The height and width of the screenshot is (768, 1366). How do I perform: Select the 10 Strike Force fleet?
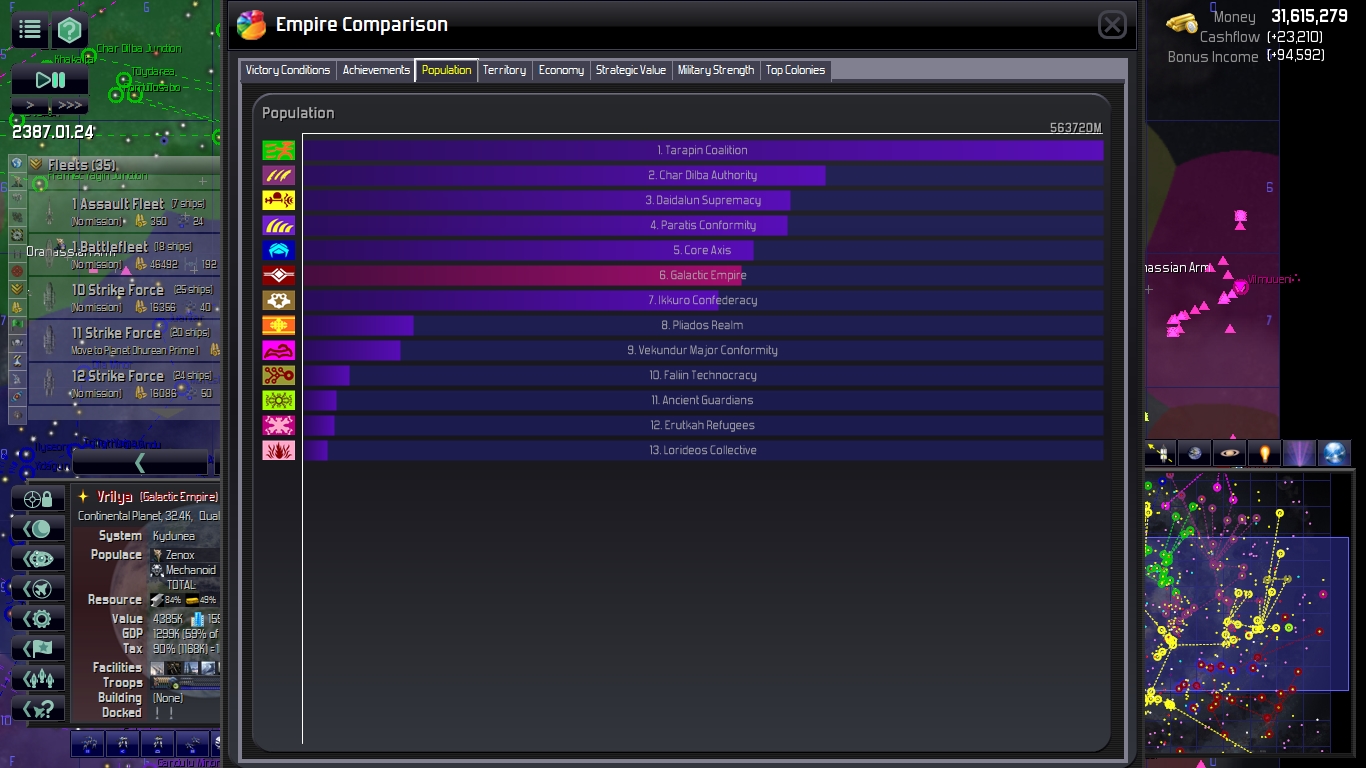pos(124,297)
